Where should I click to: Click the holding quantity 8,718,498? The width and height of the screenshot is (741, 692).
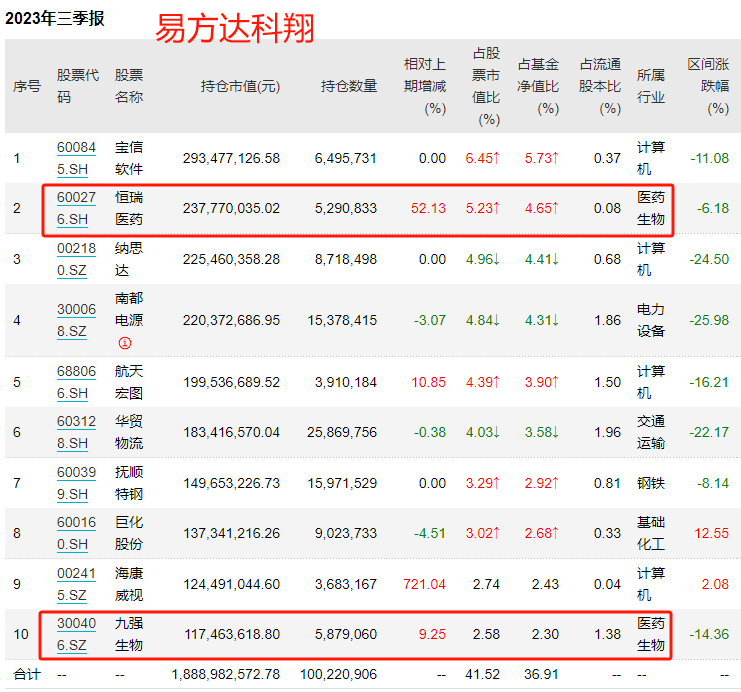pyautogui.click(x=346, y=259)
